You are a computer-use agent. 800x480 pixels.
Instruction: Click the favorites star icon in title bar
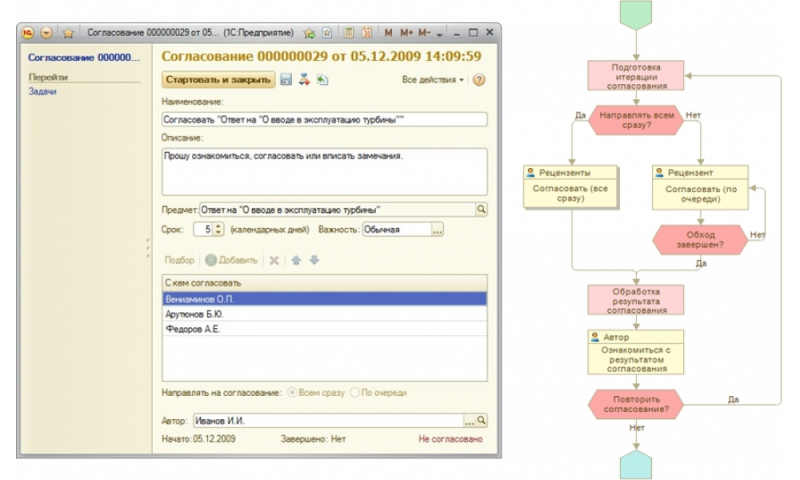click(x=309, y=32)
